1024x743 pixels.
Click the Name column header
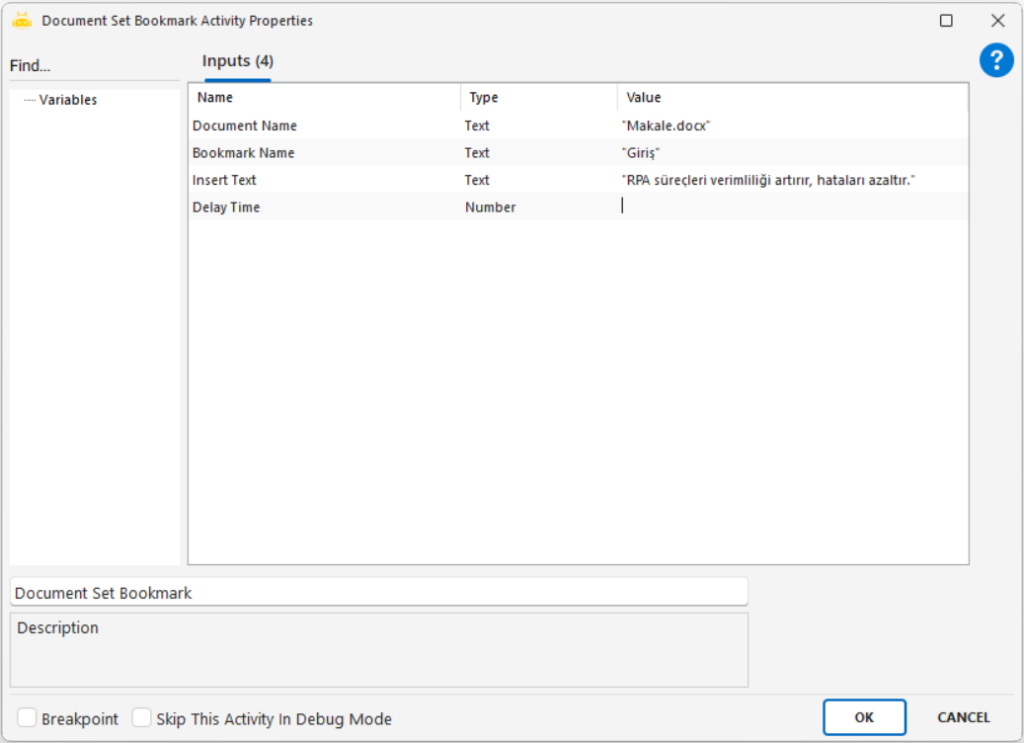323,98
